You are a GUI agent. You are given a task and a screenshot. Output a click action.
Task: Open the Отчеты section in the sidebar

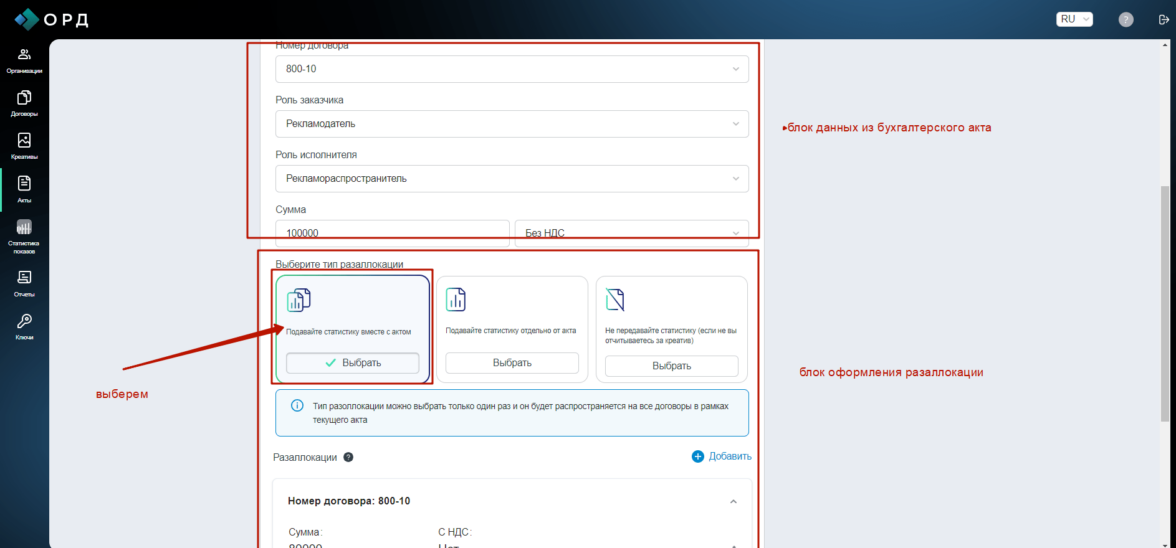pyautogui.click(x=24, y=283)
